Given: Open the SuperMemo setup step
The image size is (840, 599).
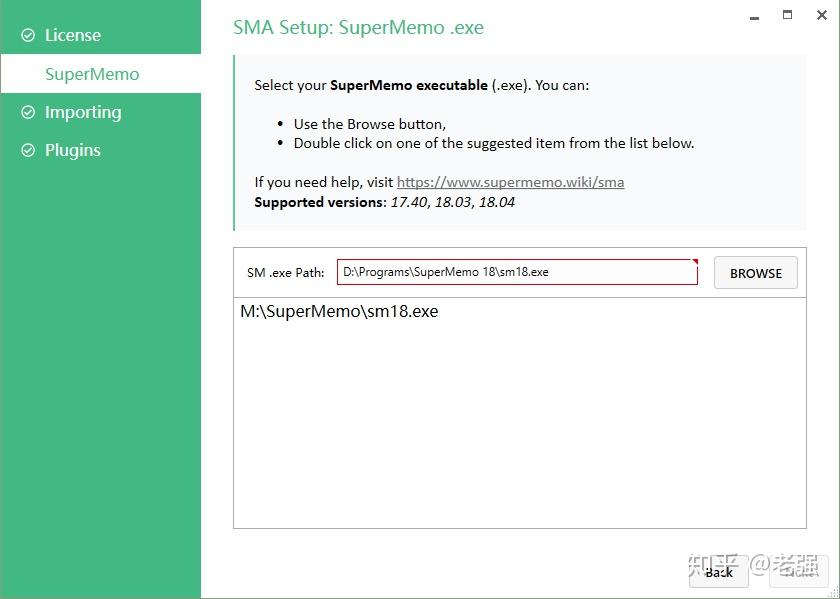Looking at the screenshot, I should [93, 73].
